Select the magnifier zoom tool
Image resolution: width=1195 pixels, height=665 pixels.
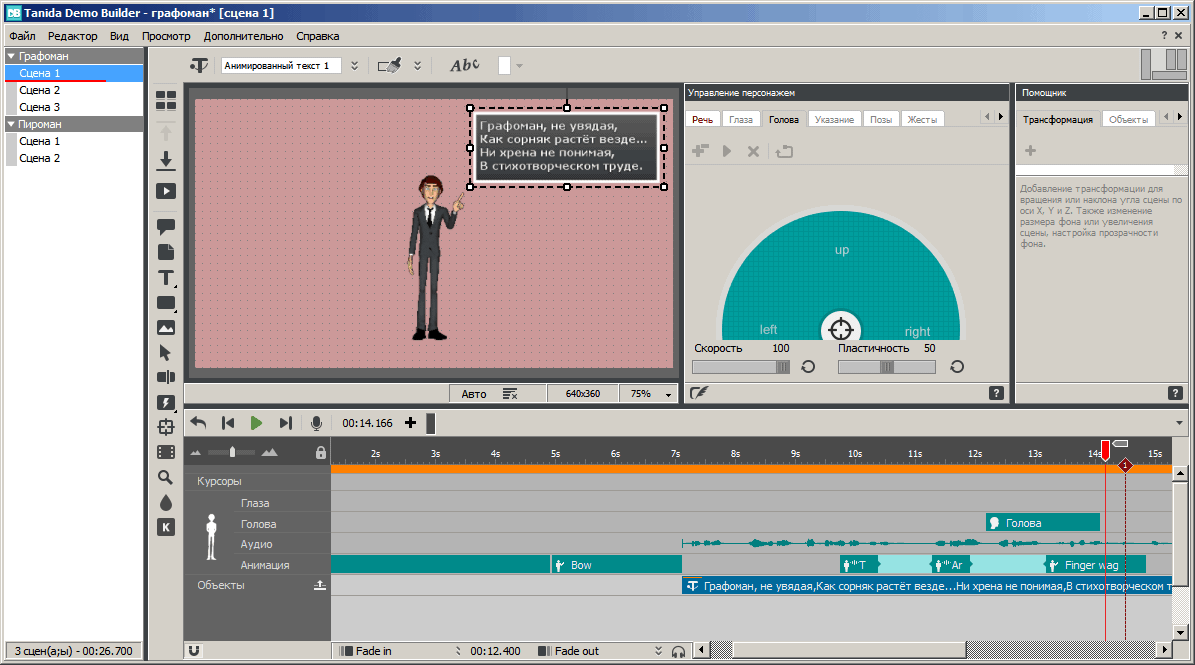tap(165, 478)
